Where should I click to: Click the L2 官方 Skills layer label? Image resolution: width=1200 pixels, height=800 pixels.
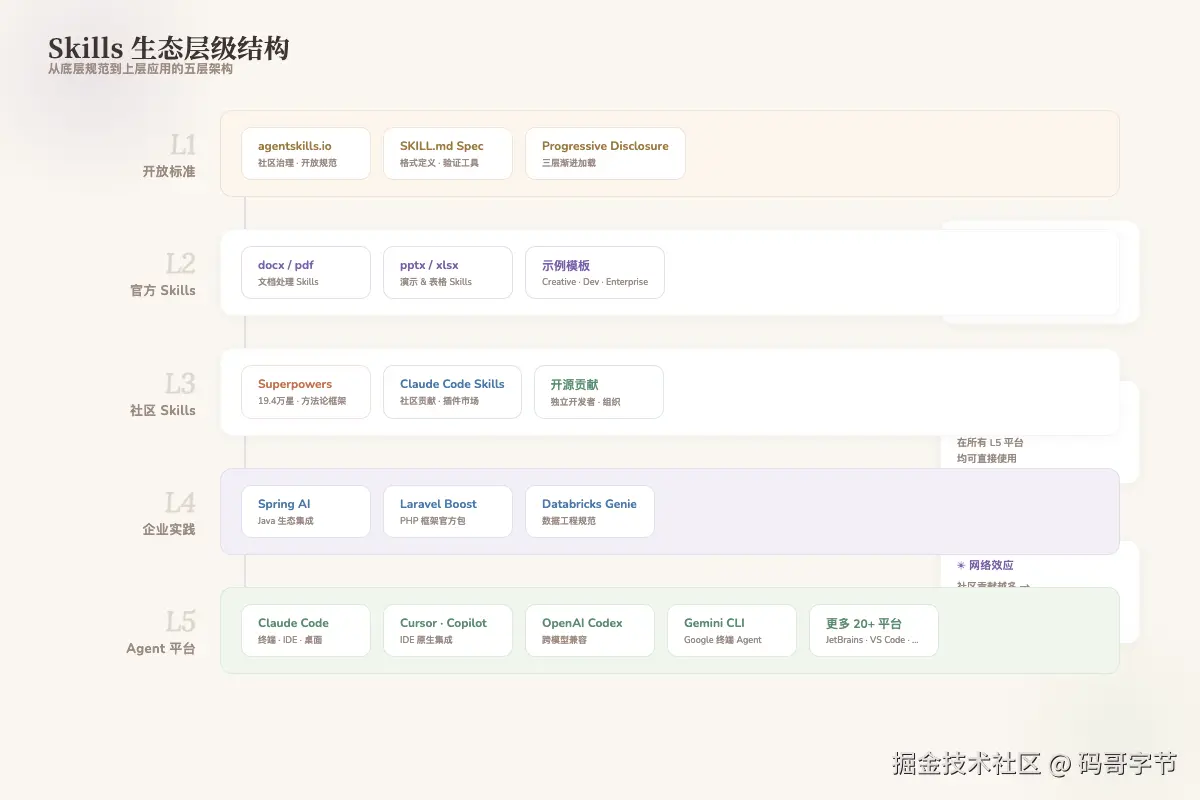(163, 274)
